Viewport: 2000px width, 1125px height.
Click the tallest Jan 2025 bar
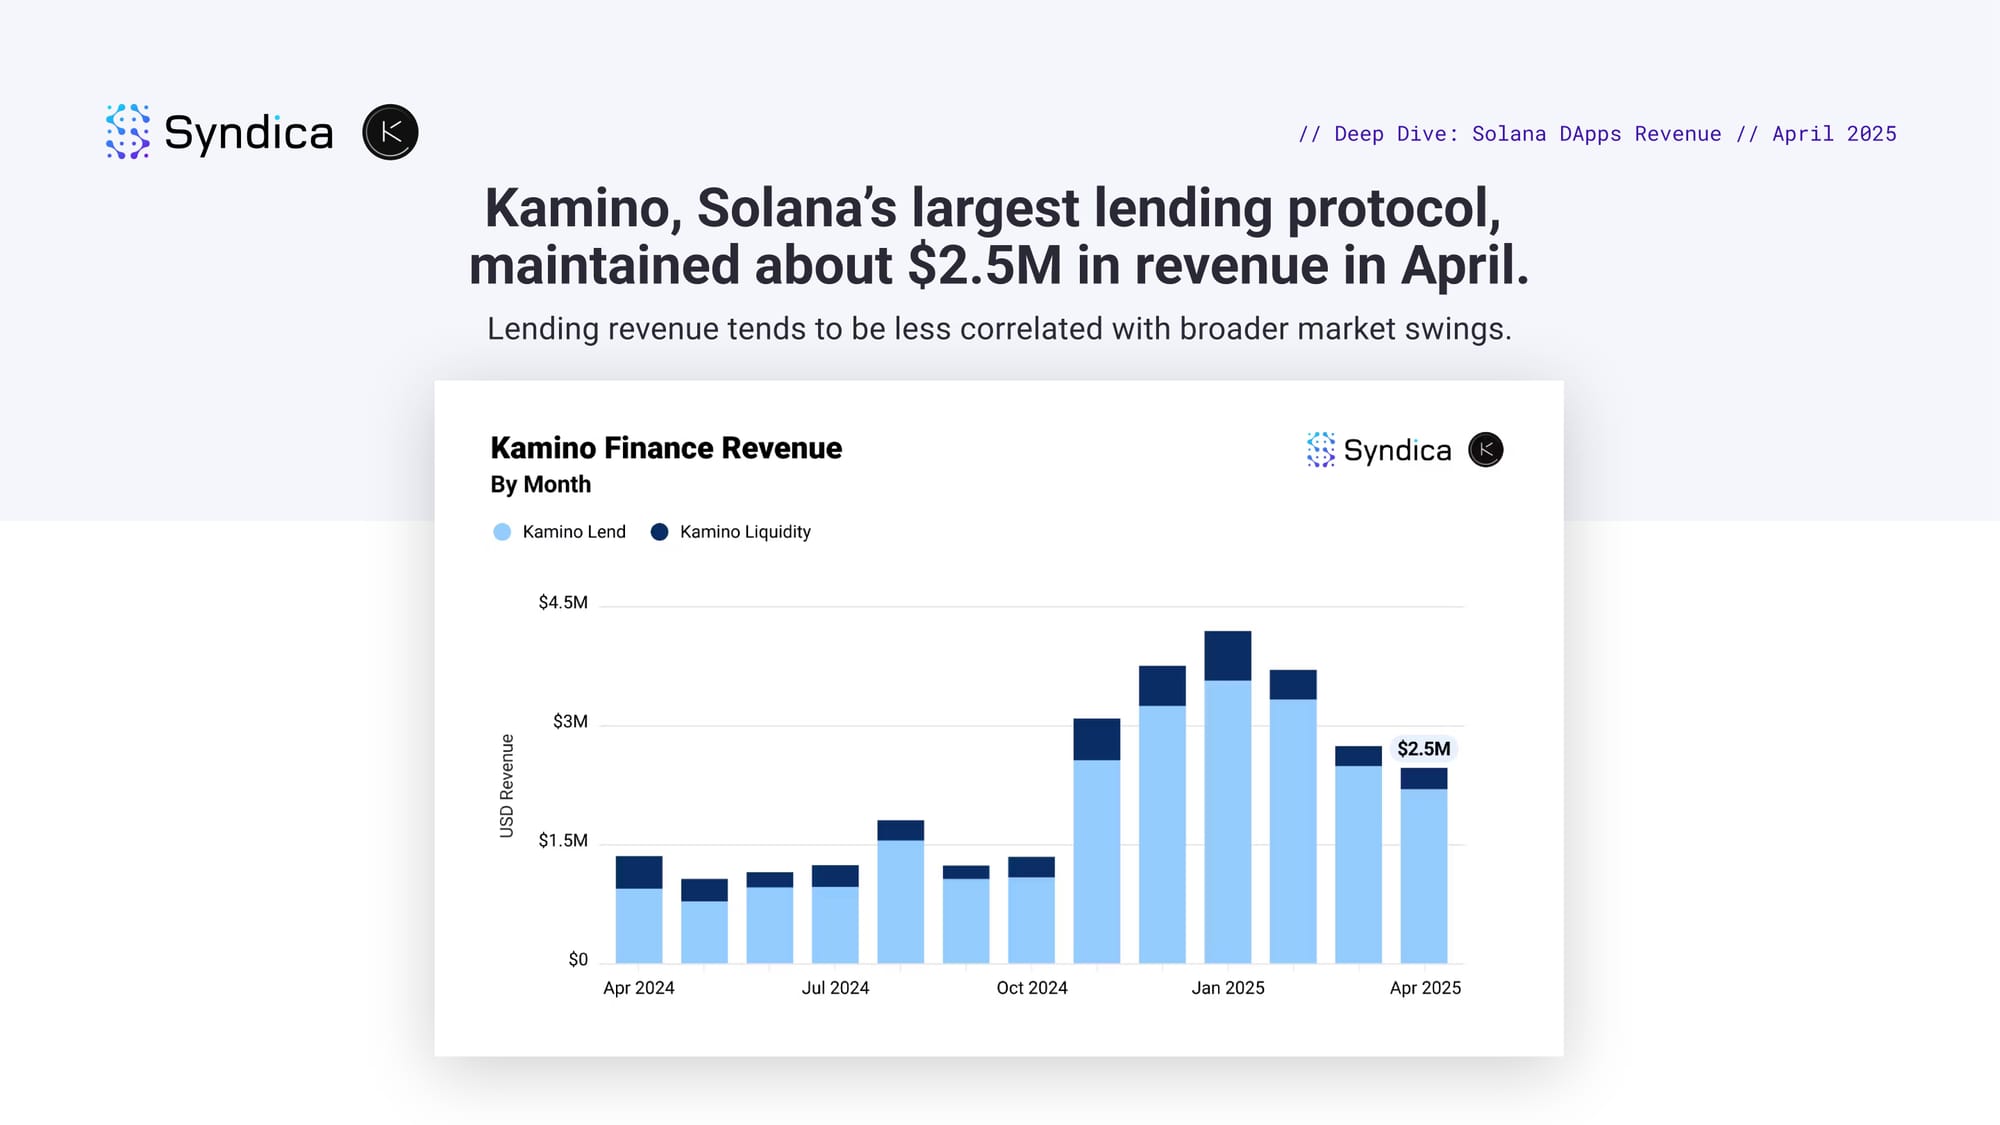coord(1228,797)
